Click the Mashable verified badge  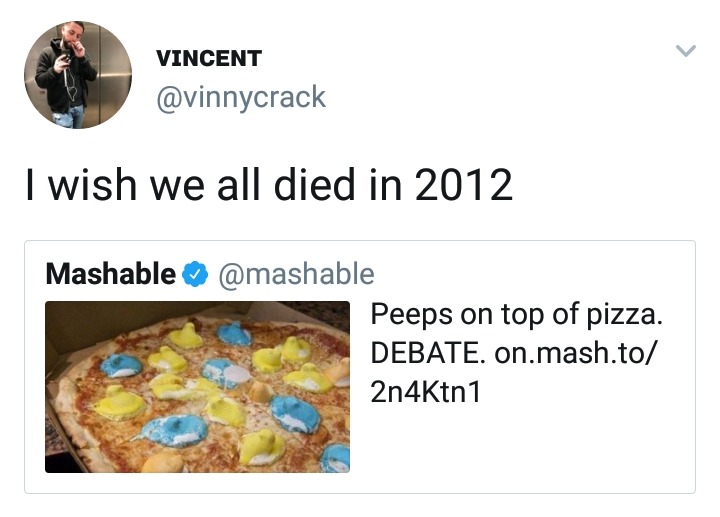point(196,273)
